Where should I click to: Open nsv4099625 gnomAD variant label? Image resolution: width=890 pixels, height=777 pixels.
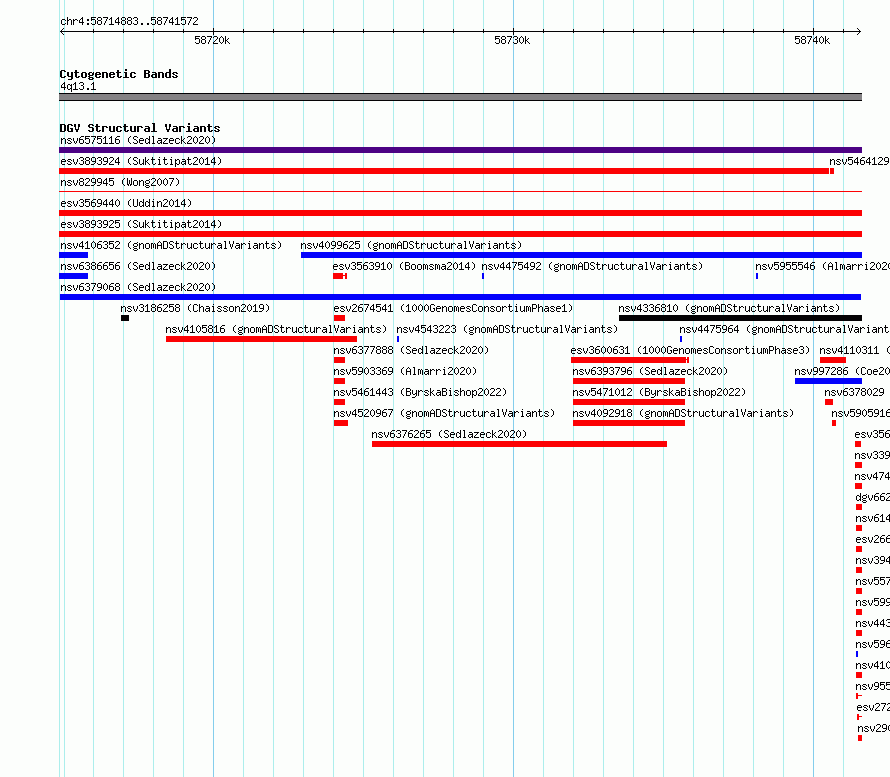pos(411,245)
